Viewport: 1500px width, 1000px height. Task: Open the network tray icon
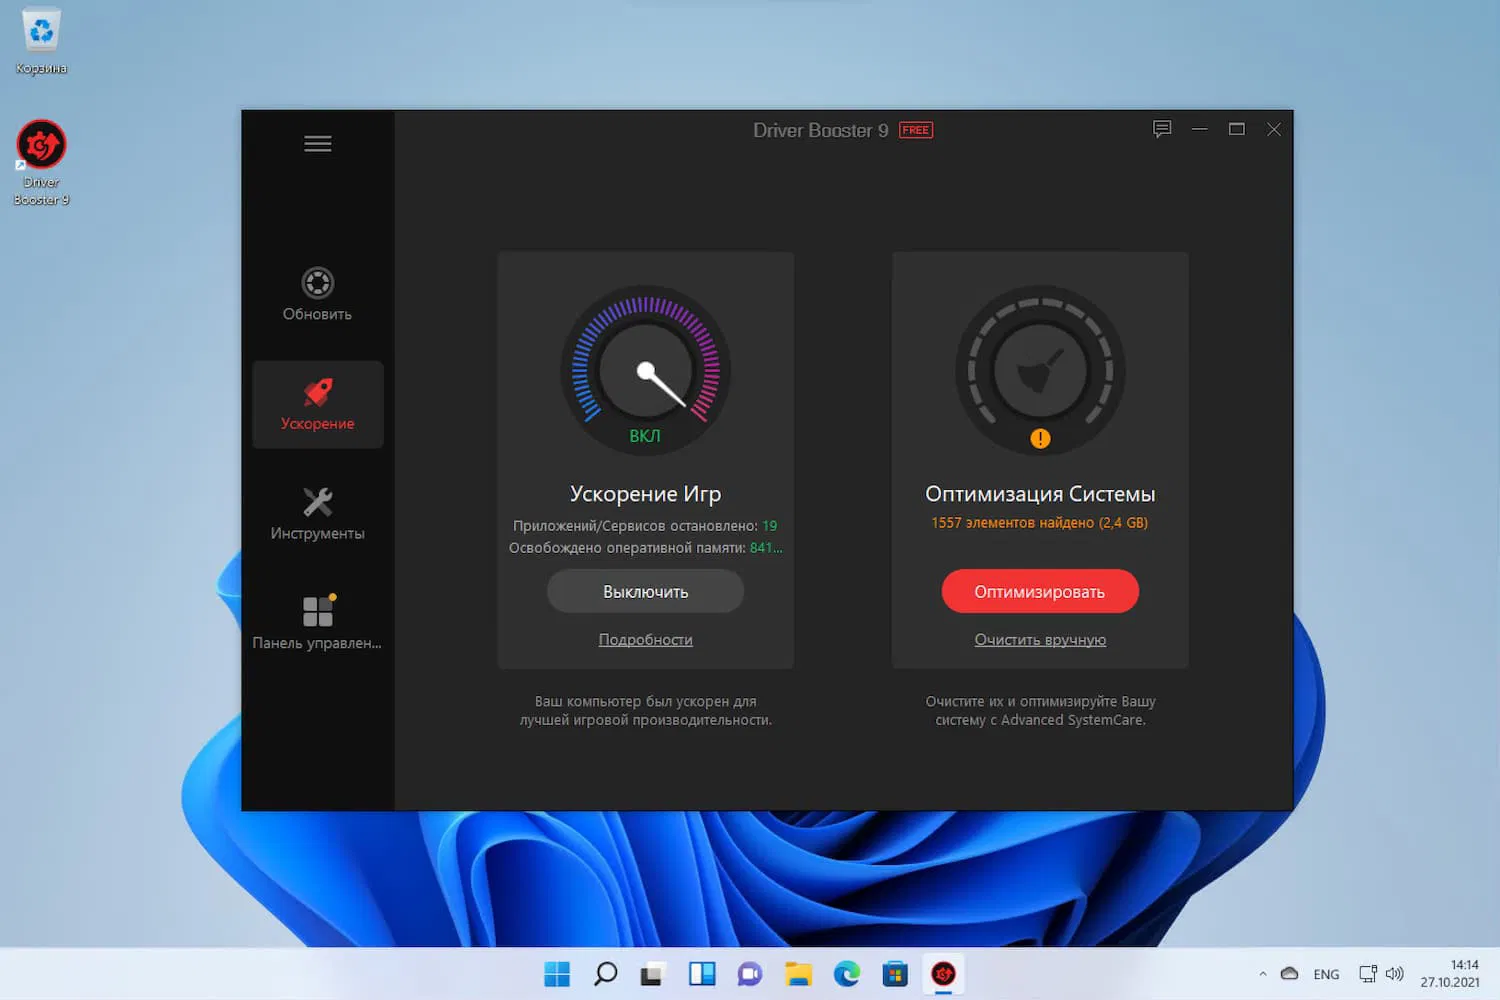(1368, 974)
